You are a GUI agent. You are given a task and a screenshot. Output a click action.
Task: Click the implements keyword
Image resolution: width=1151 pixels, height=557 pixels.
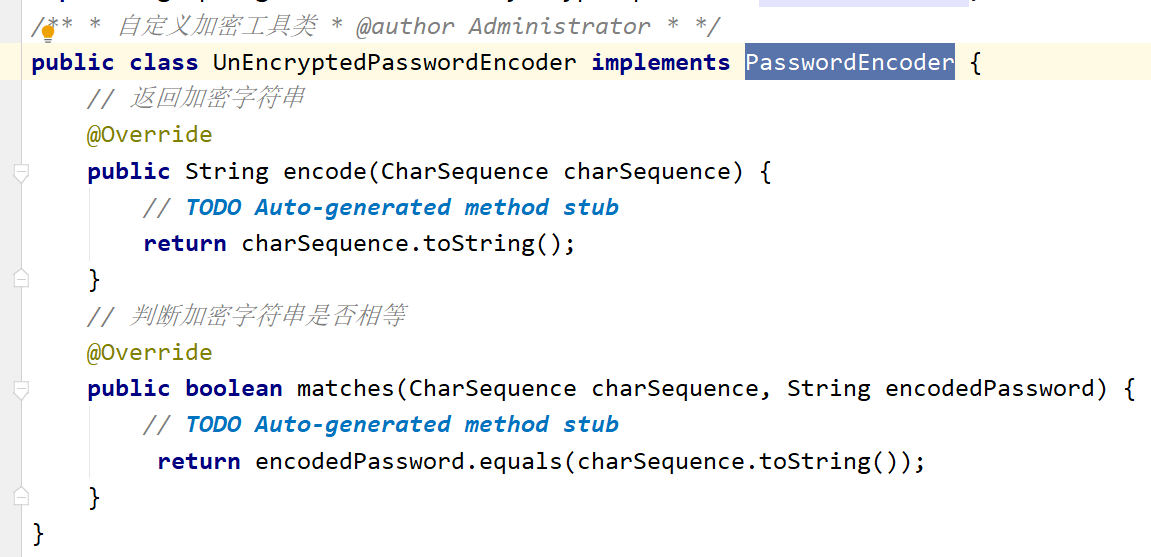(x=660, y=63)
